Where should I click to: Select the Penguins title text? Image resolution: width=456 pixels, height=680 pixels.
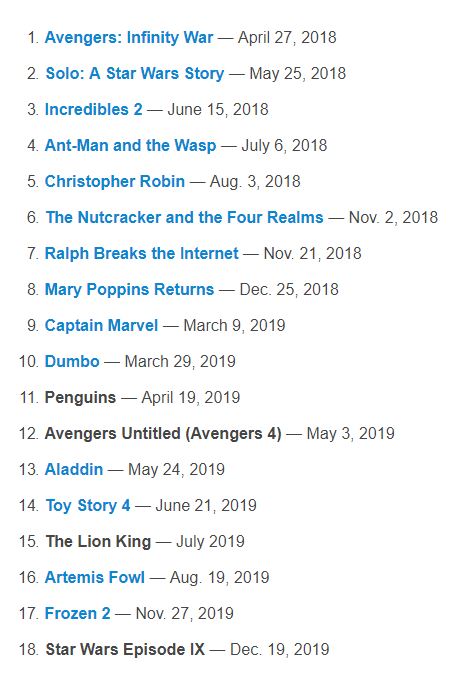[80, 397]
